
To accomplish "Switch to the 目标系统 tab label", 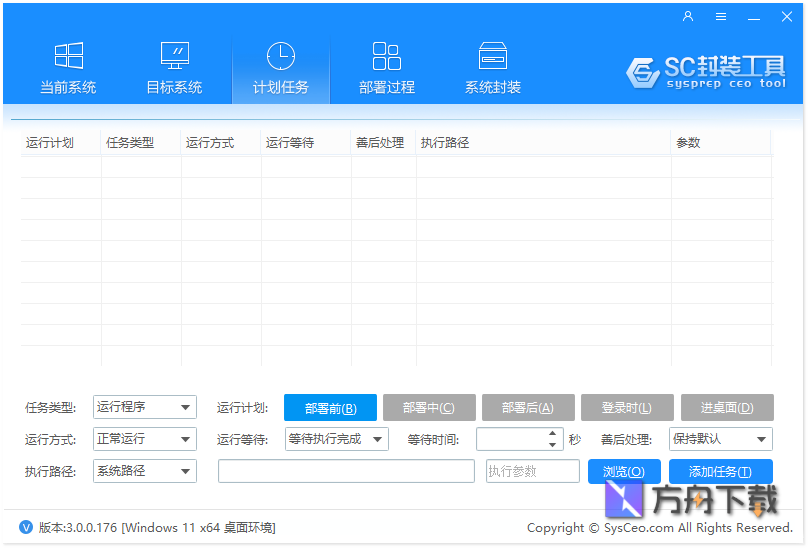I will (x=175, y=87).
